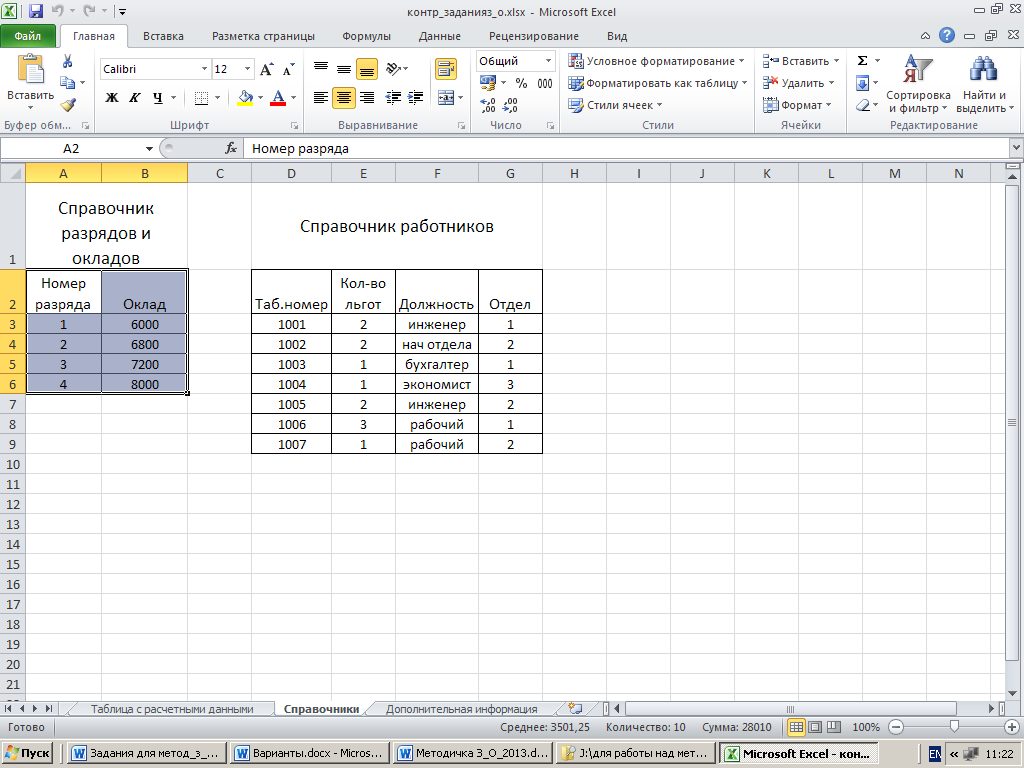Open Варианты.docx taskbar button
Viewport: 1024px width, 768px height.
311,753
